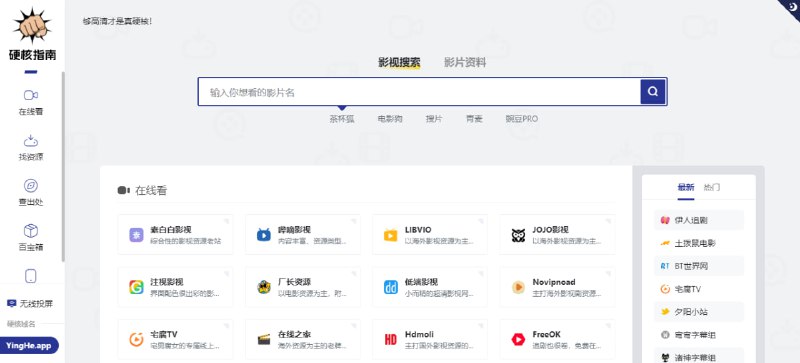Open the 找资源 download sidebar section
Screen dimensions: 800x363
[x=31, y=148]
